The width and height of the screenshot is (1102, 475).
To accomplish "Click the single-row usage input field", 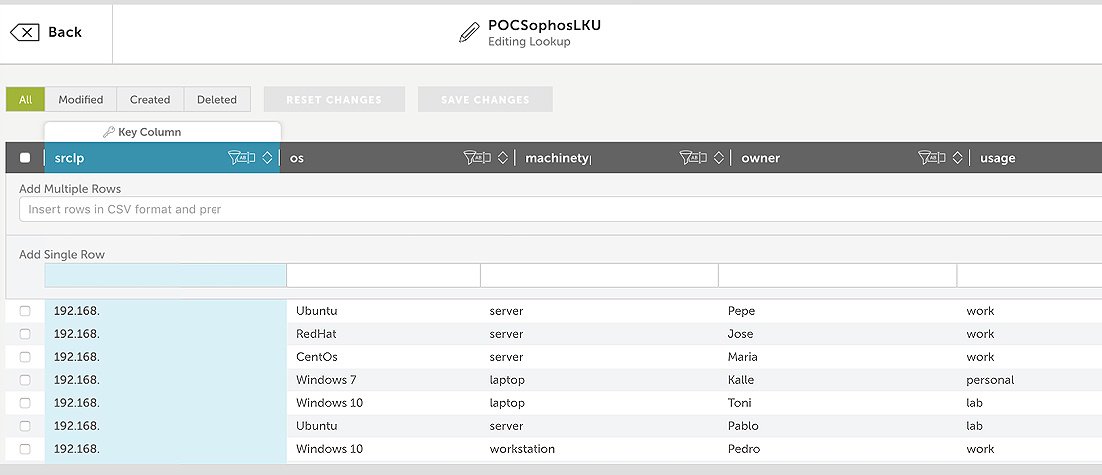I will (1030, 275).
